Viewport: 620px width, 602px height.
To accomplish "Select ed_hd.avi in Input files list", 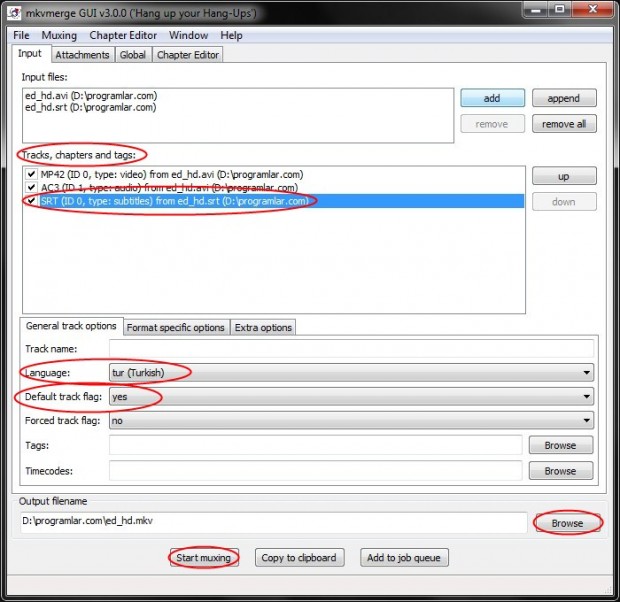I will pyautogui.click(x=91, y=96).
